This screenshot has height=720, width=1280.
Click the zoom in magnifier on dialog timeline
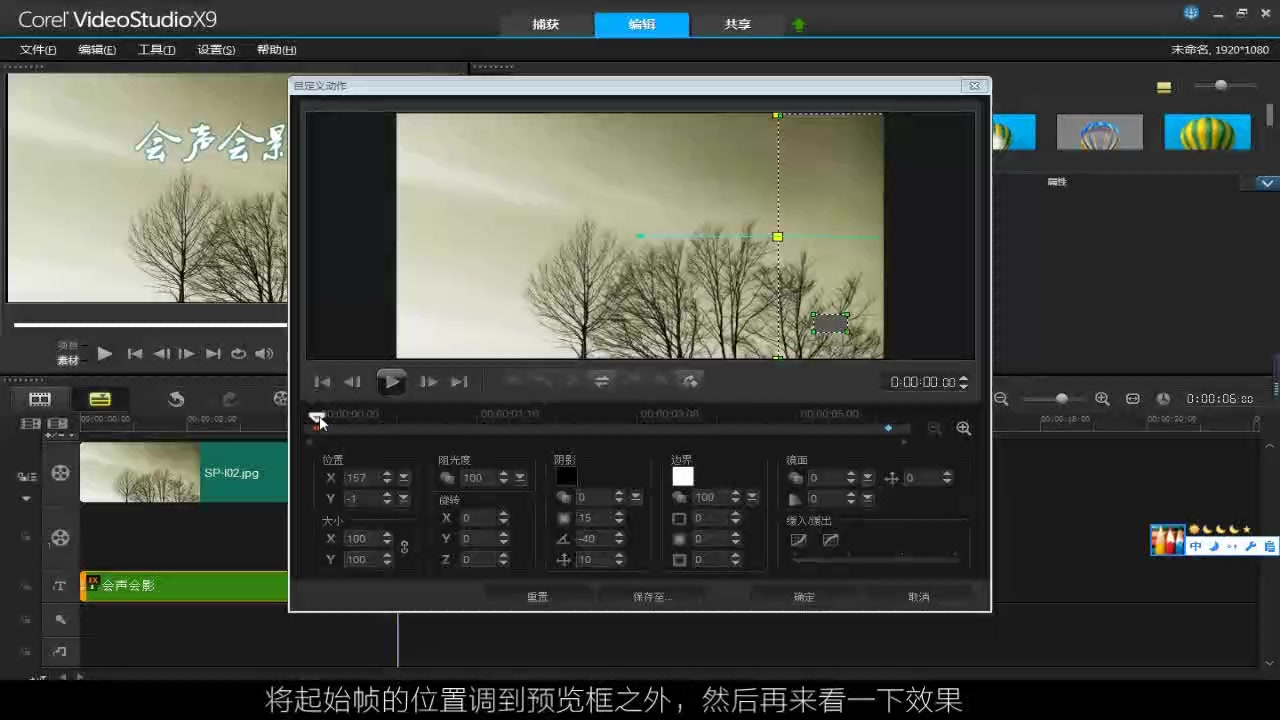coord(963,428)
